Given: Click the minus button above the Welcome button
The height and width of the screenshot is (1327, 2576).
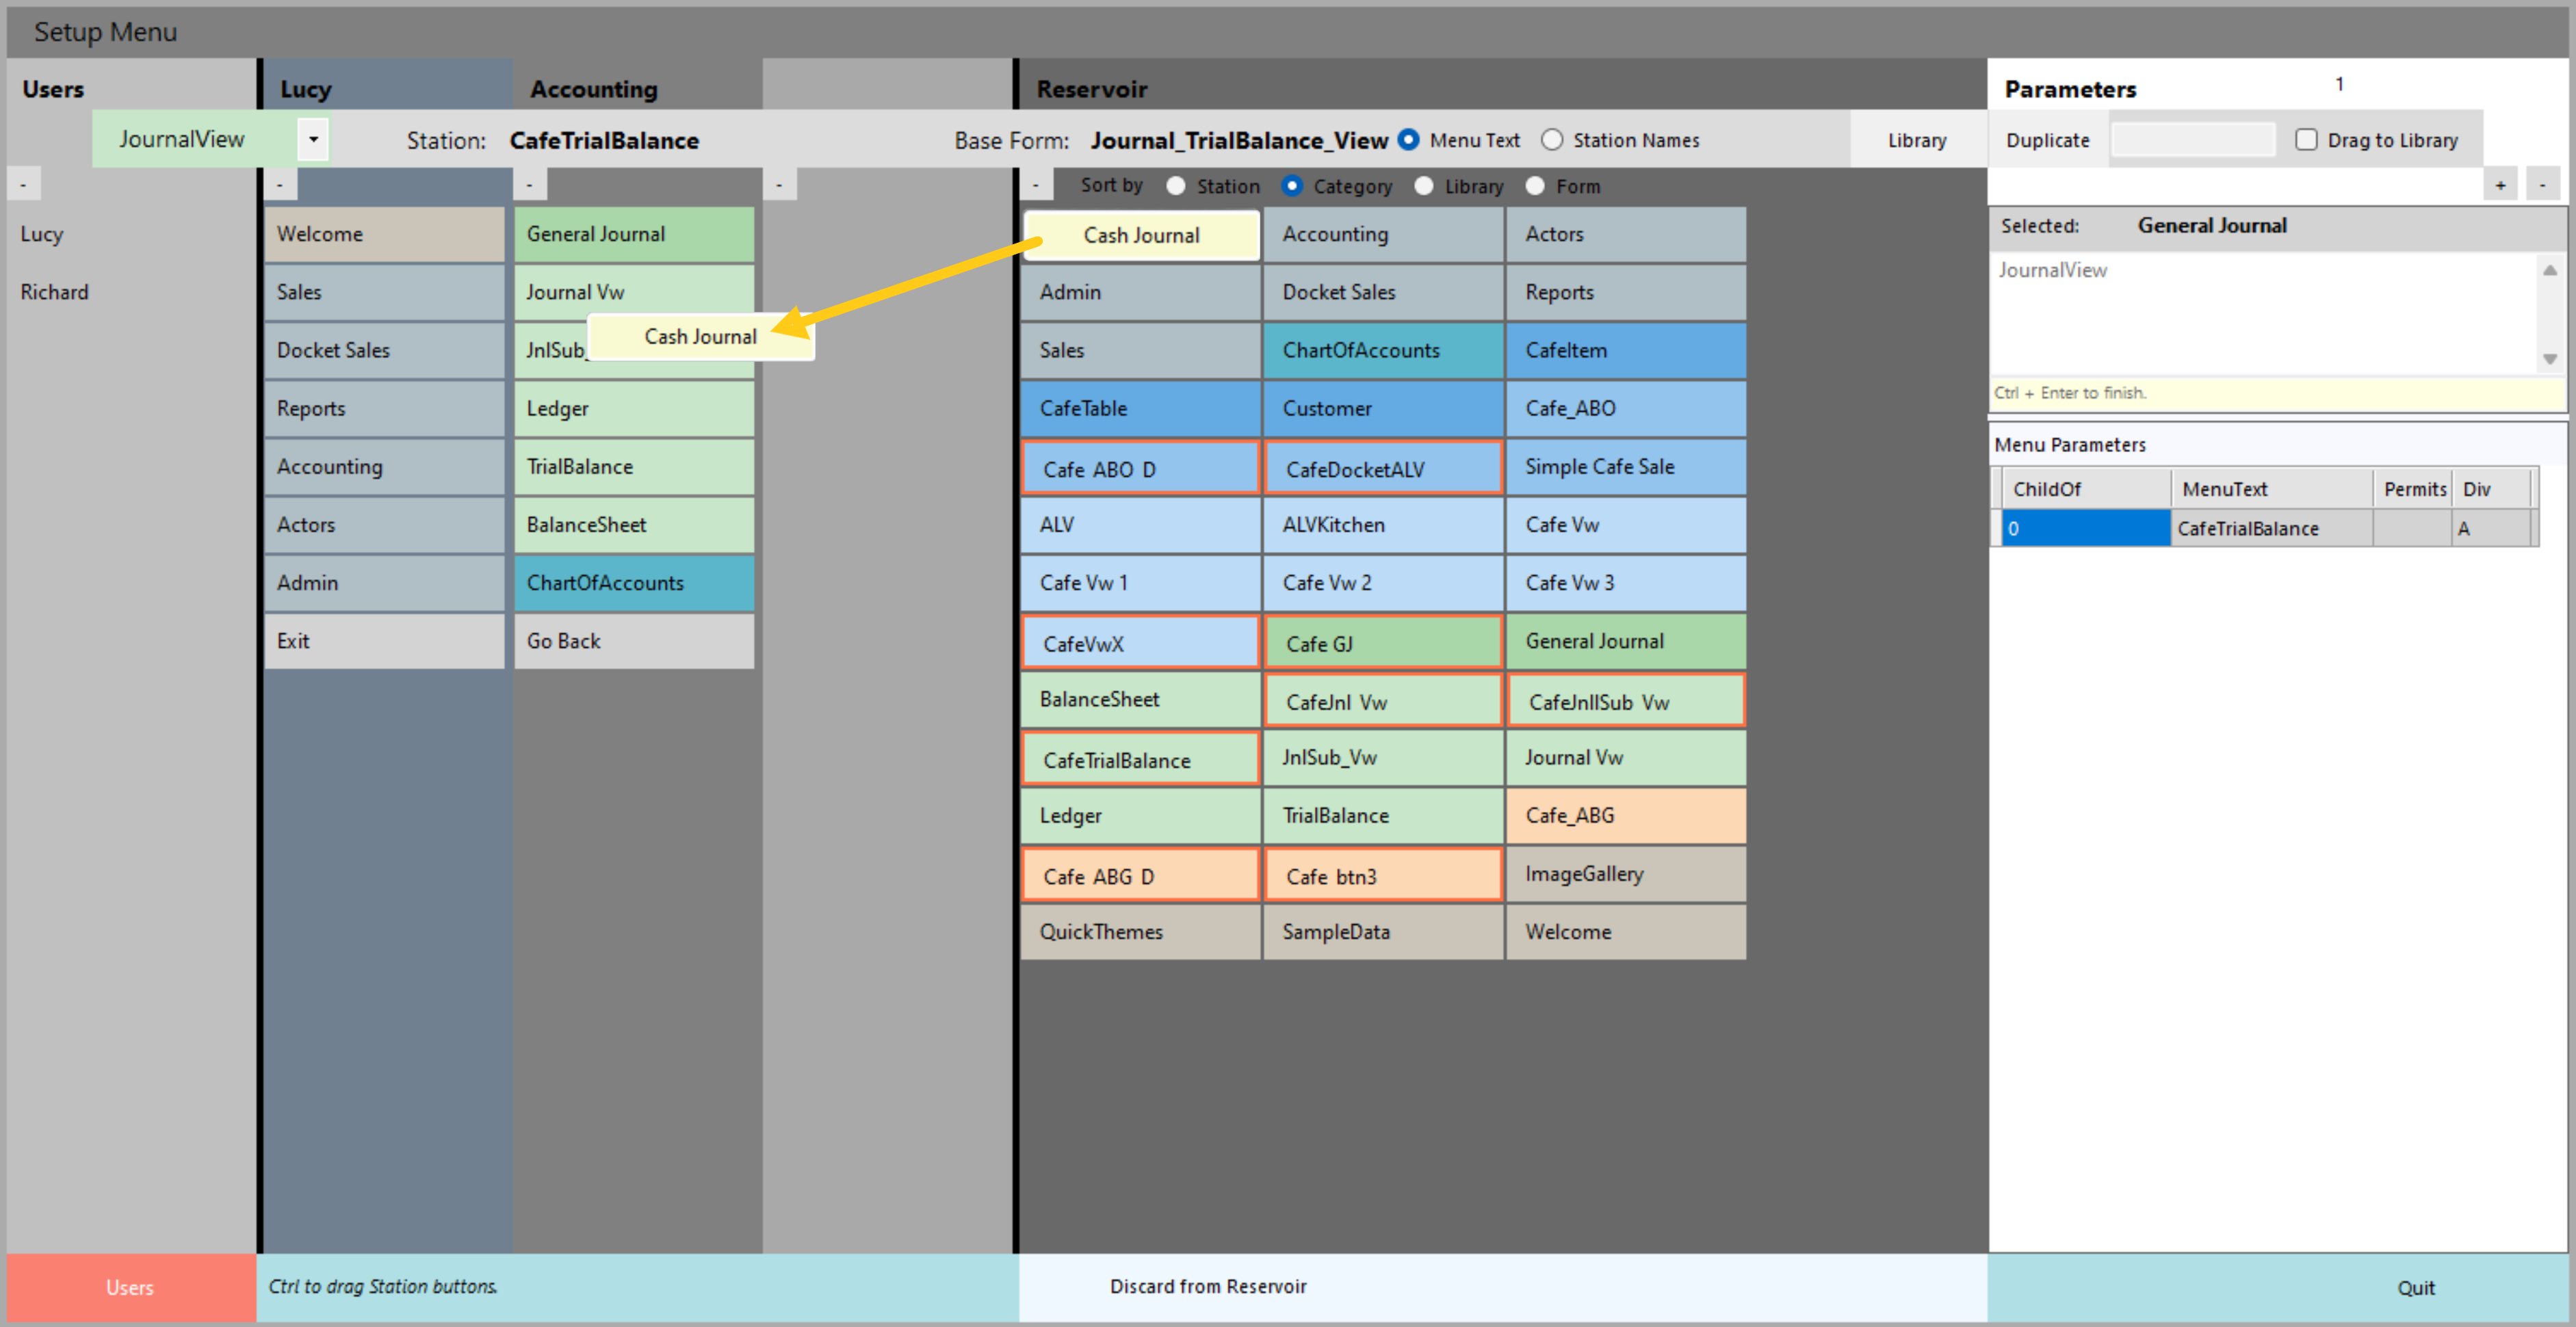Looking at the screenshot, I should pos(280,185).
